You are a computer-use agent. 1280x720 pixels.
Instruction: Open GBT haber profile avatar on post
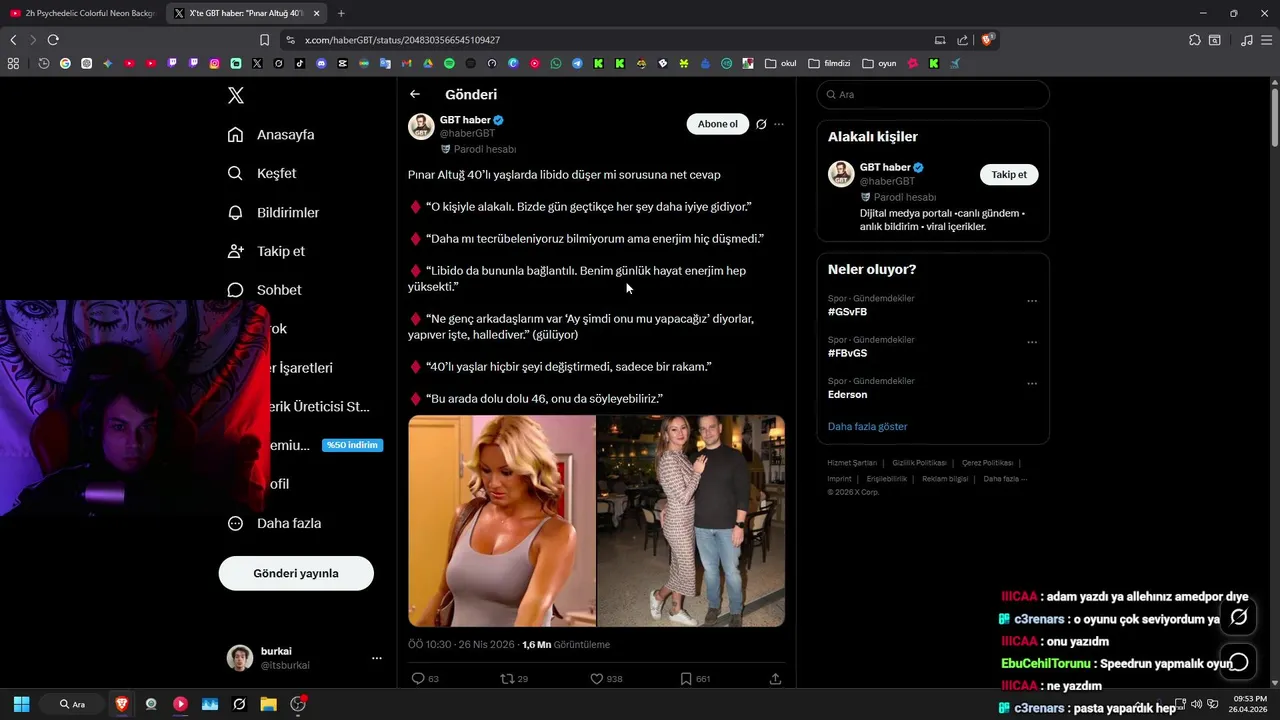coord(421,126)
